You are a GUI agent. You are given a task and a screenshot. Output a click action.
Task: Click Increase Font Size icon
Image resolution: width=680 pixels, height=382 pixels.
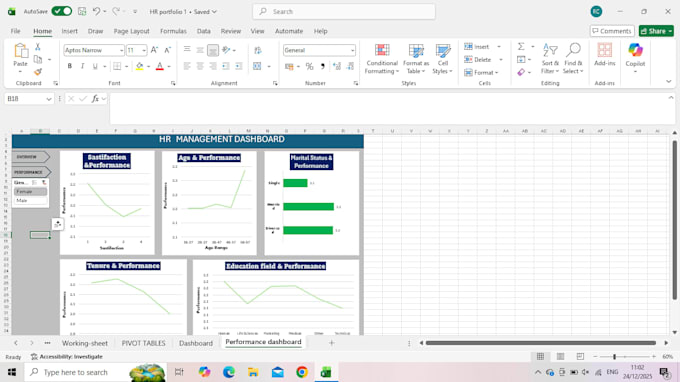[x=154, y=50]
